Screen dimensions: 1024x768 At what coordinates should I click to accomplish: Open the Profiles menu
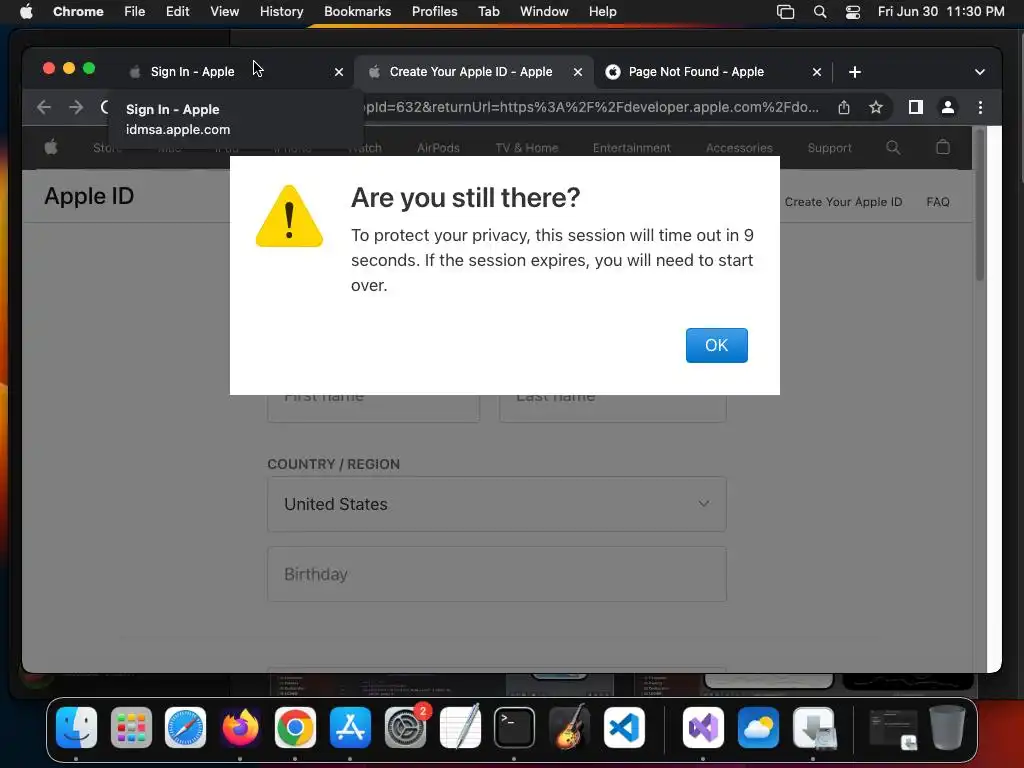[434, 11]
